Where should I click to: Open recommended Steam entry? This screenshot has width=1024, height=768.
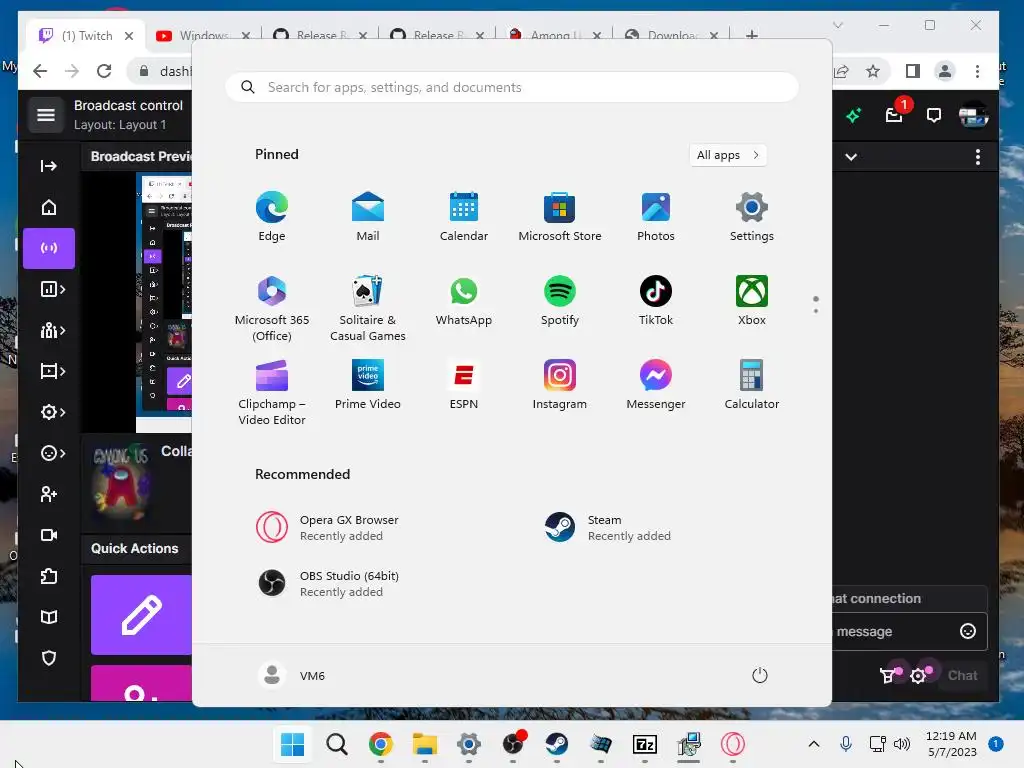(607, 528)
